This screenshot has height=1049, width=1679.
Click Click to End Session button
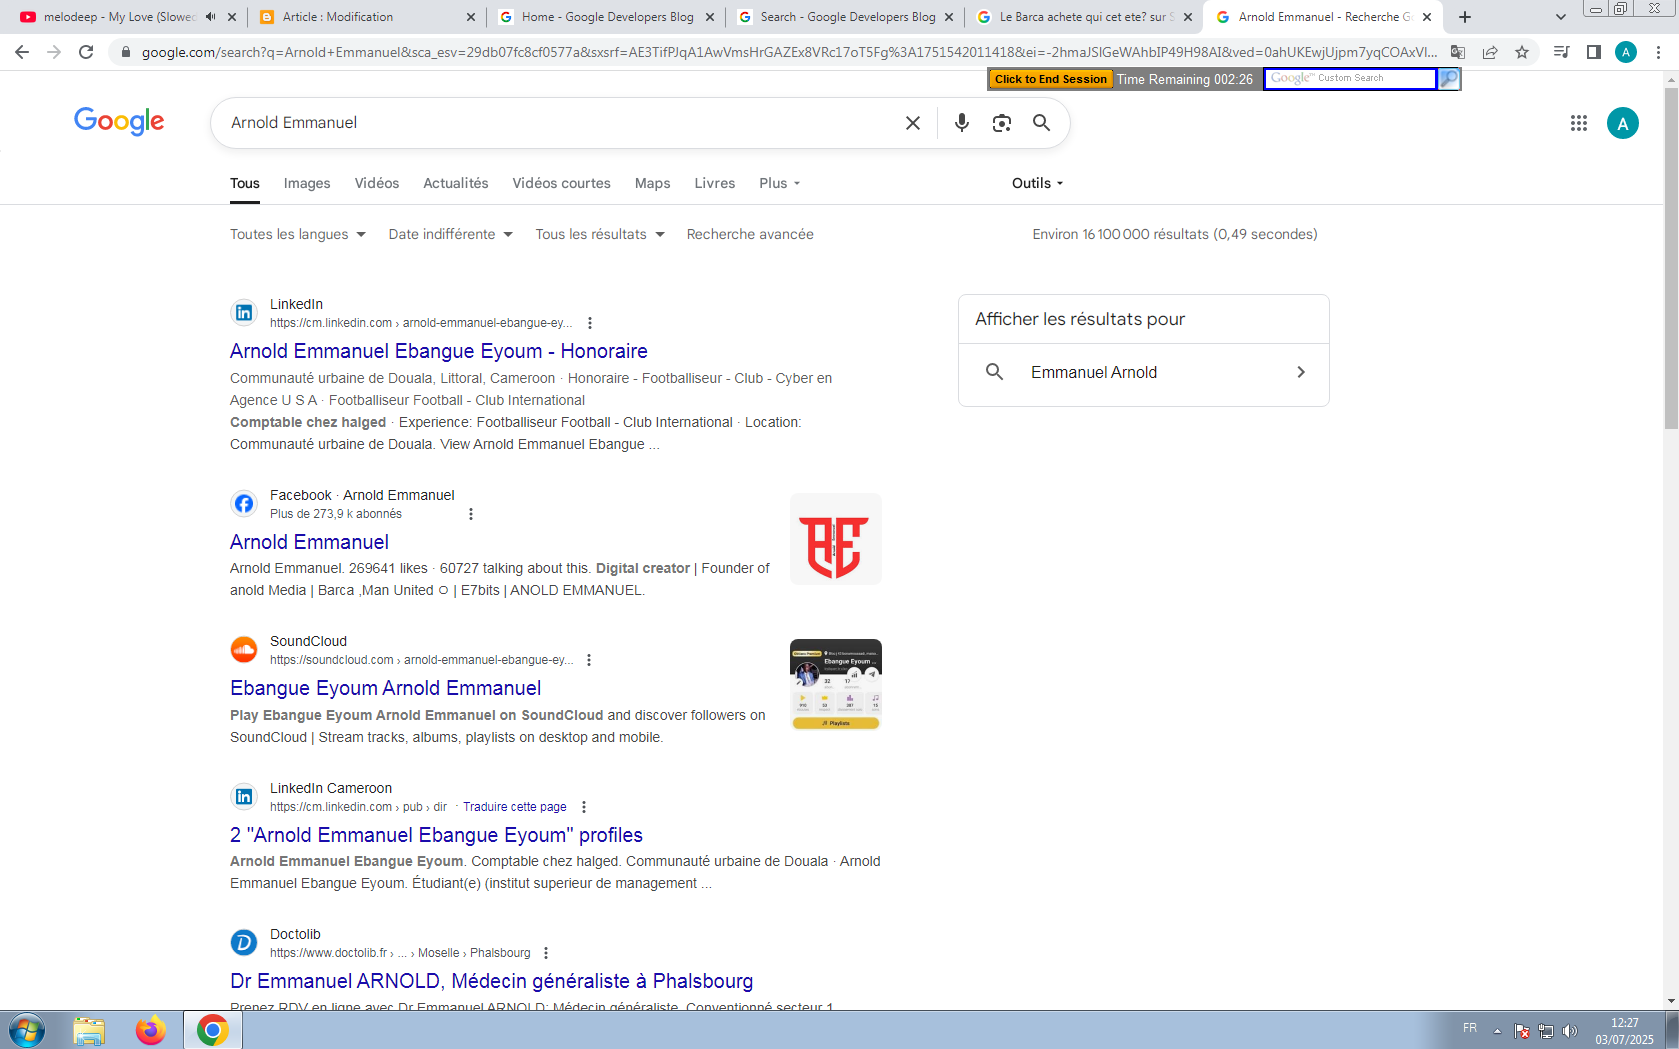[x=1051, y=79]
